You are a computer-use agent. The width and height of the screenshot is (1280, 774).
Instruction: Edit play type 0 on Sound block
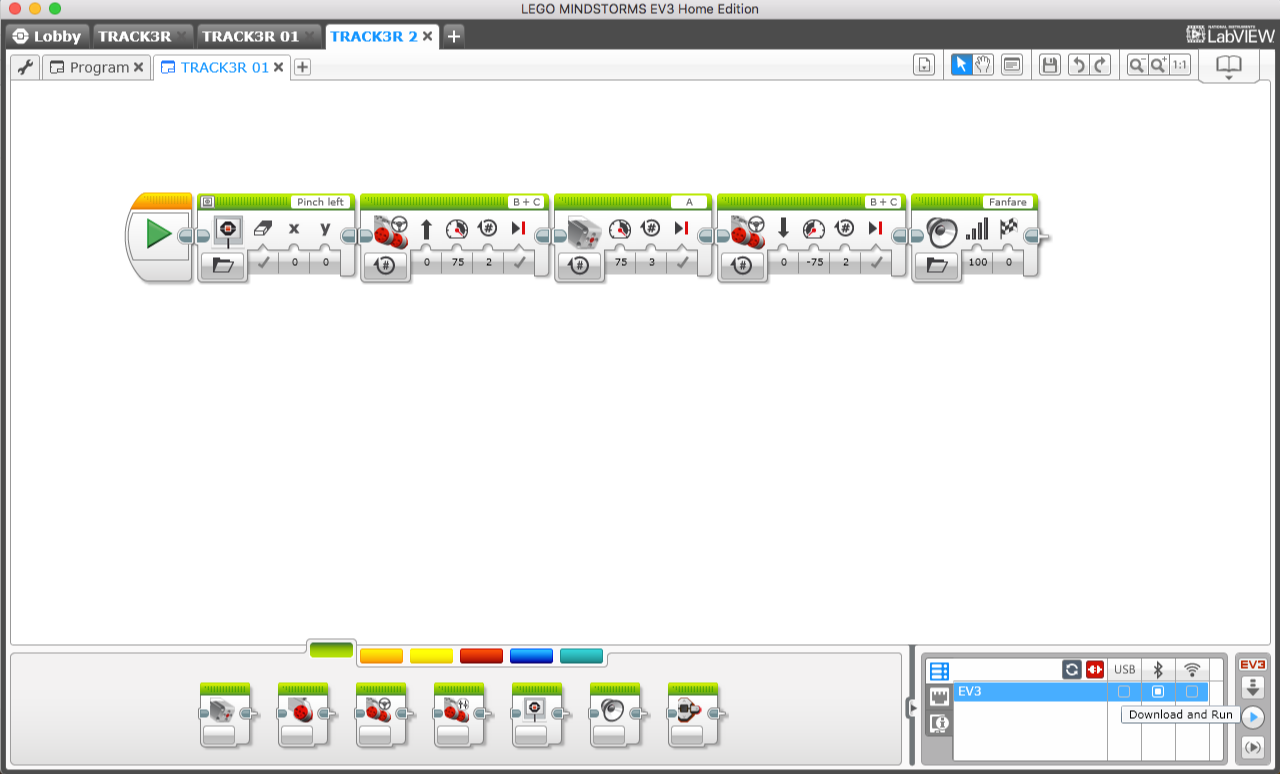(1008, 264)
